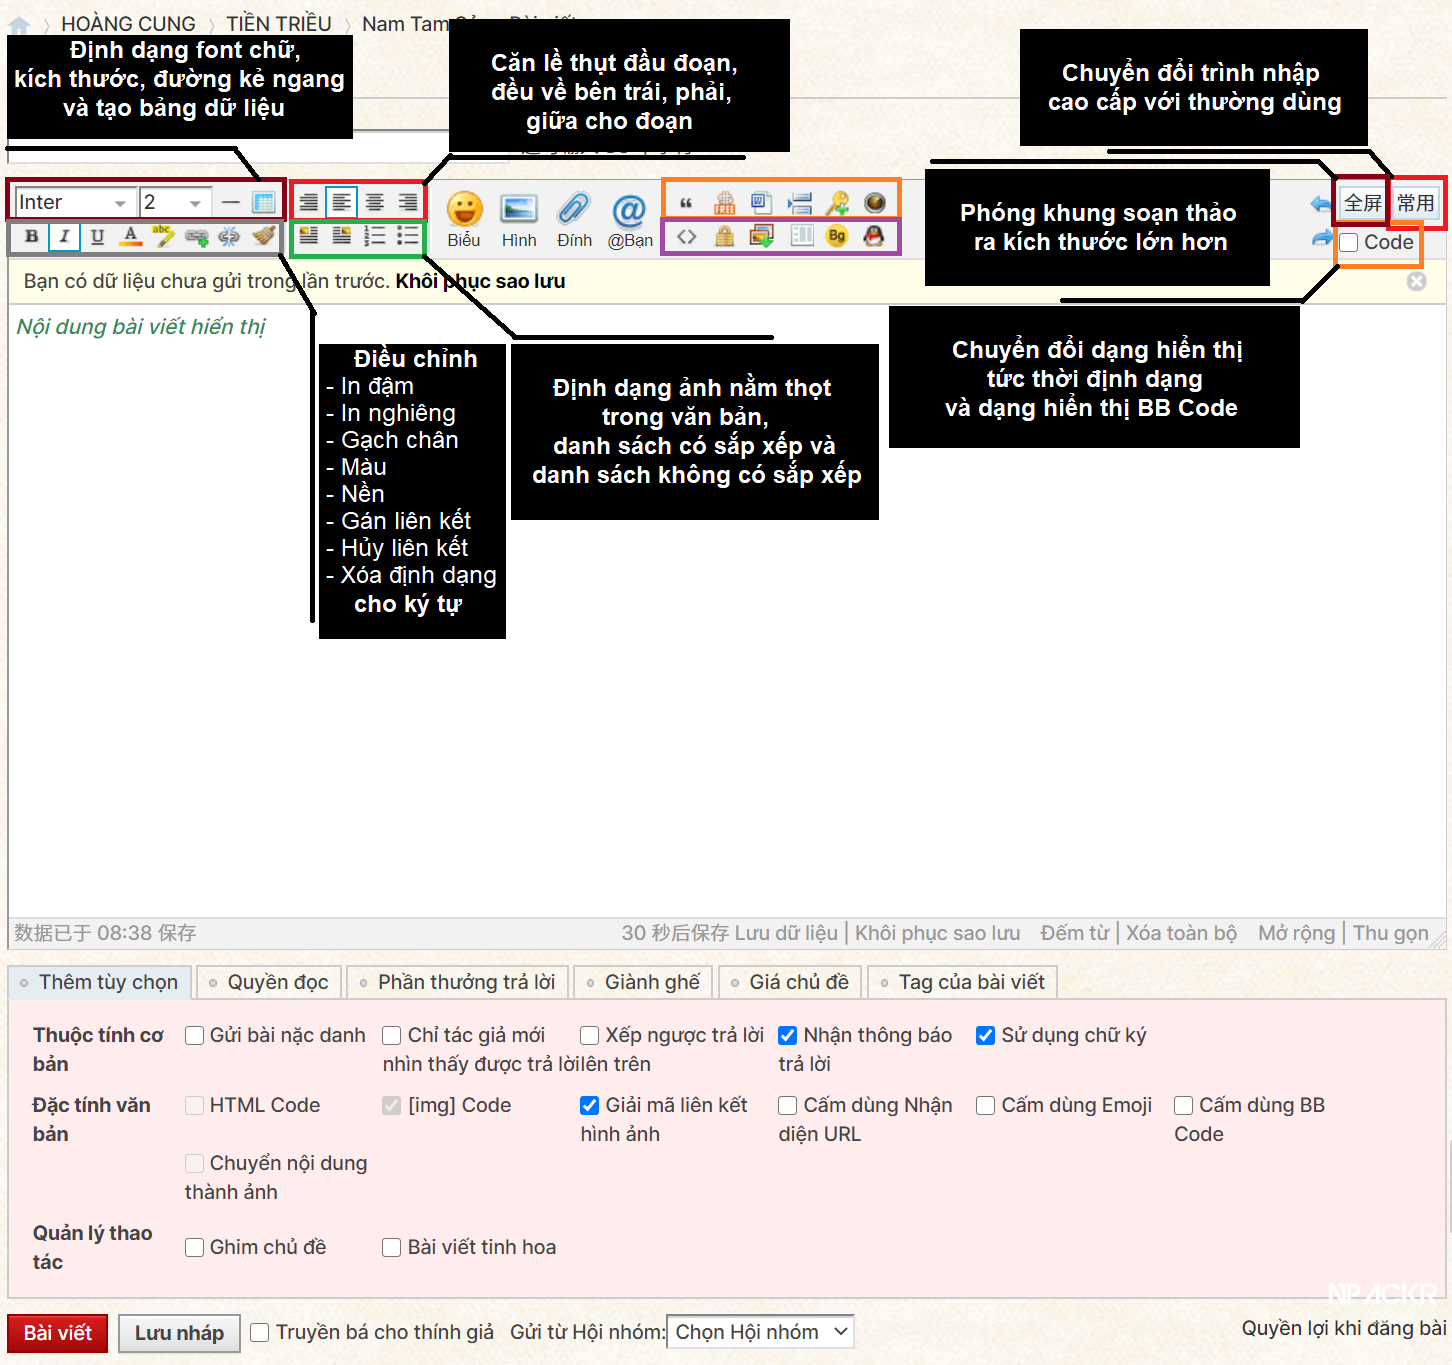Screen dimensions: 1452x1365
Task: Check Bài viết tinh hoa option
Action: pyautogui.click(x=393, y=1247)
